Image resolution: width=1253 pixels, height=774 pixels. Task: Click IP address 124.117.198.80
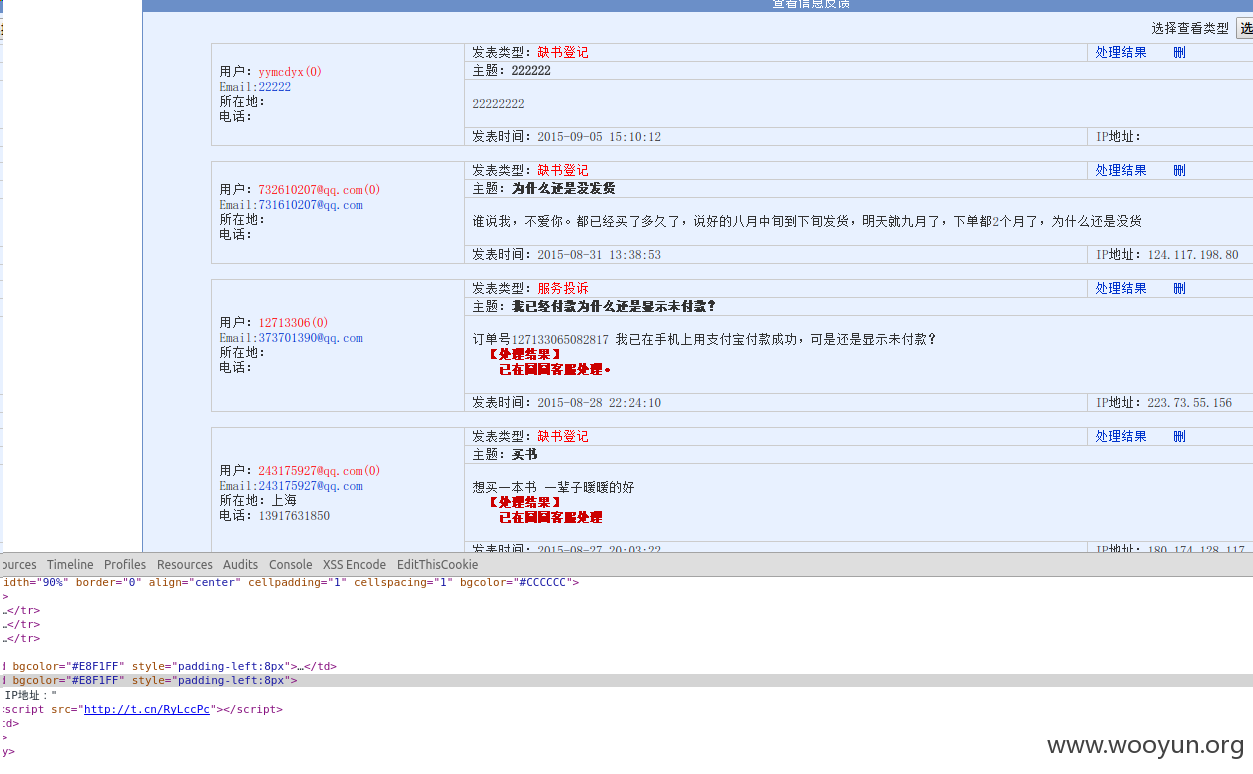coord(1193,255)
